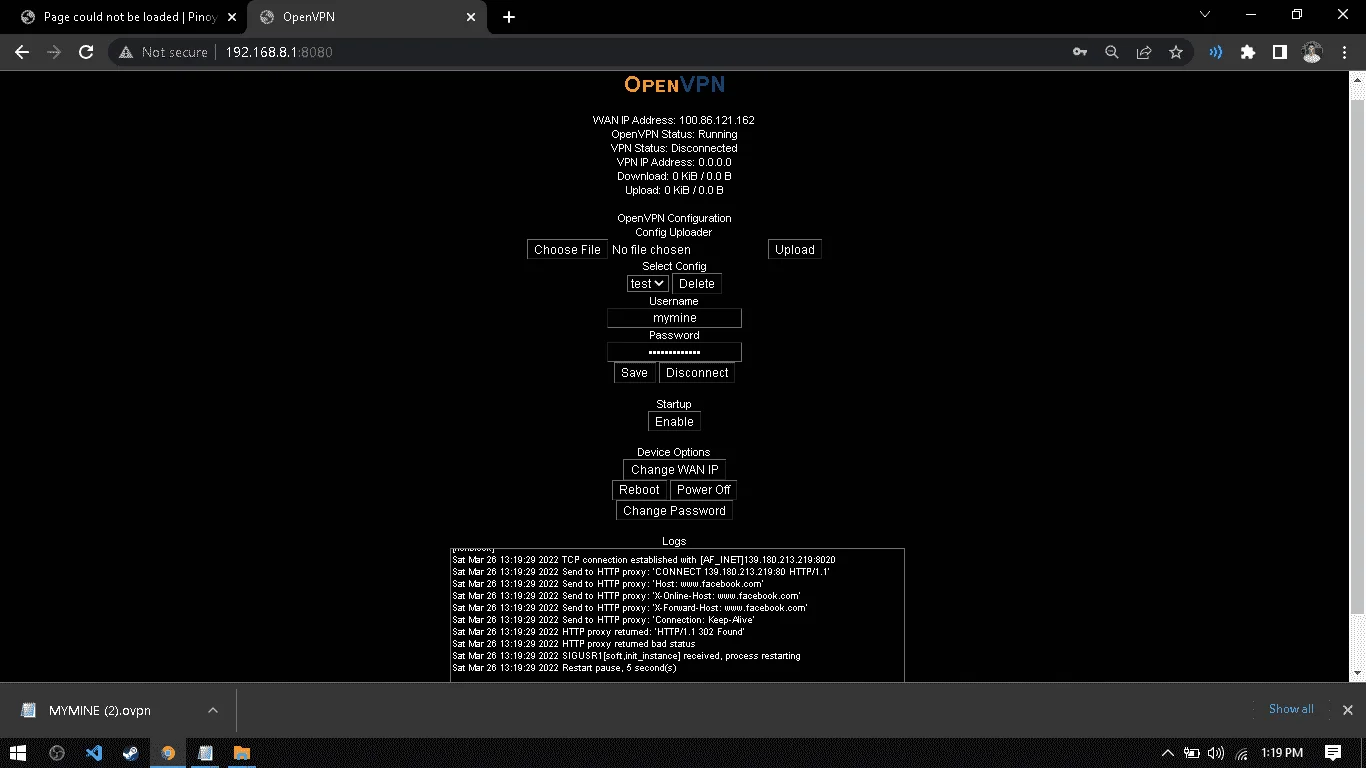Click the OpenVPN logo heading
Viewport: 1366px width, 768px height.
pyautogui.click(x=674, y=85)
